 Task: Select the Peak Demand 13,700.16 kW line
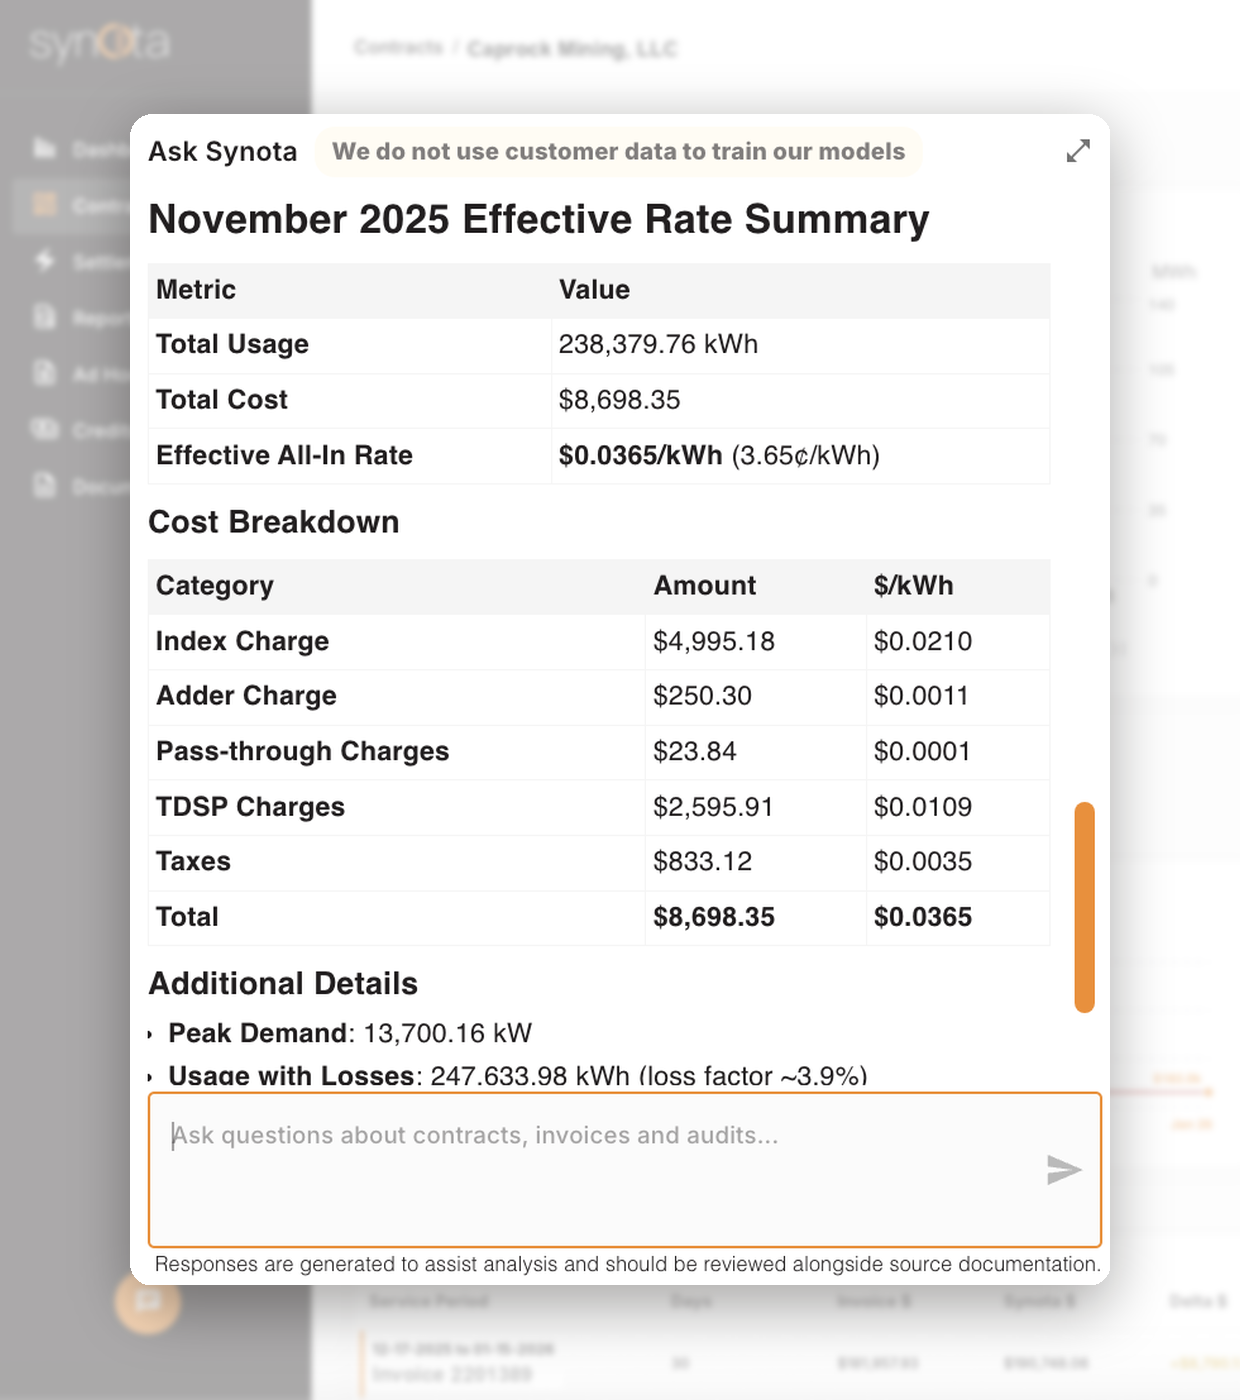(350, 1033)
